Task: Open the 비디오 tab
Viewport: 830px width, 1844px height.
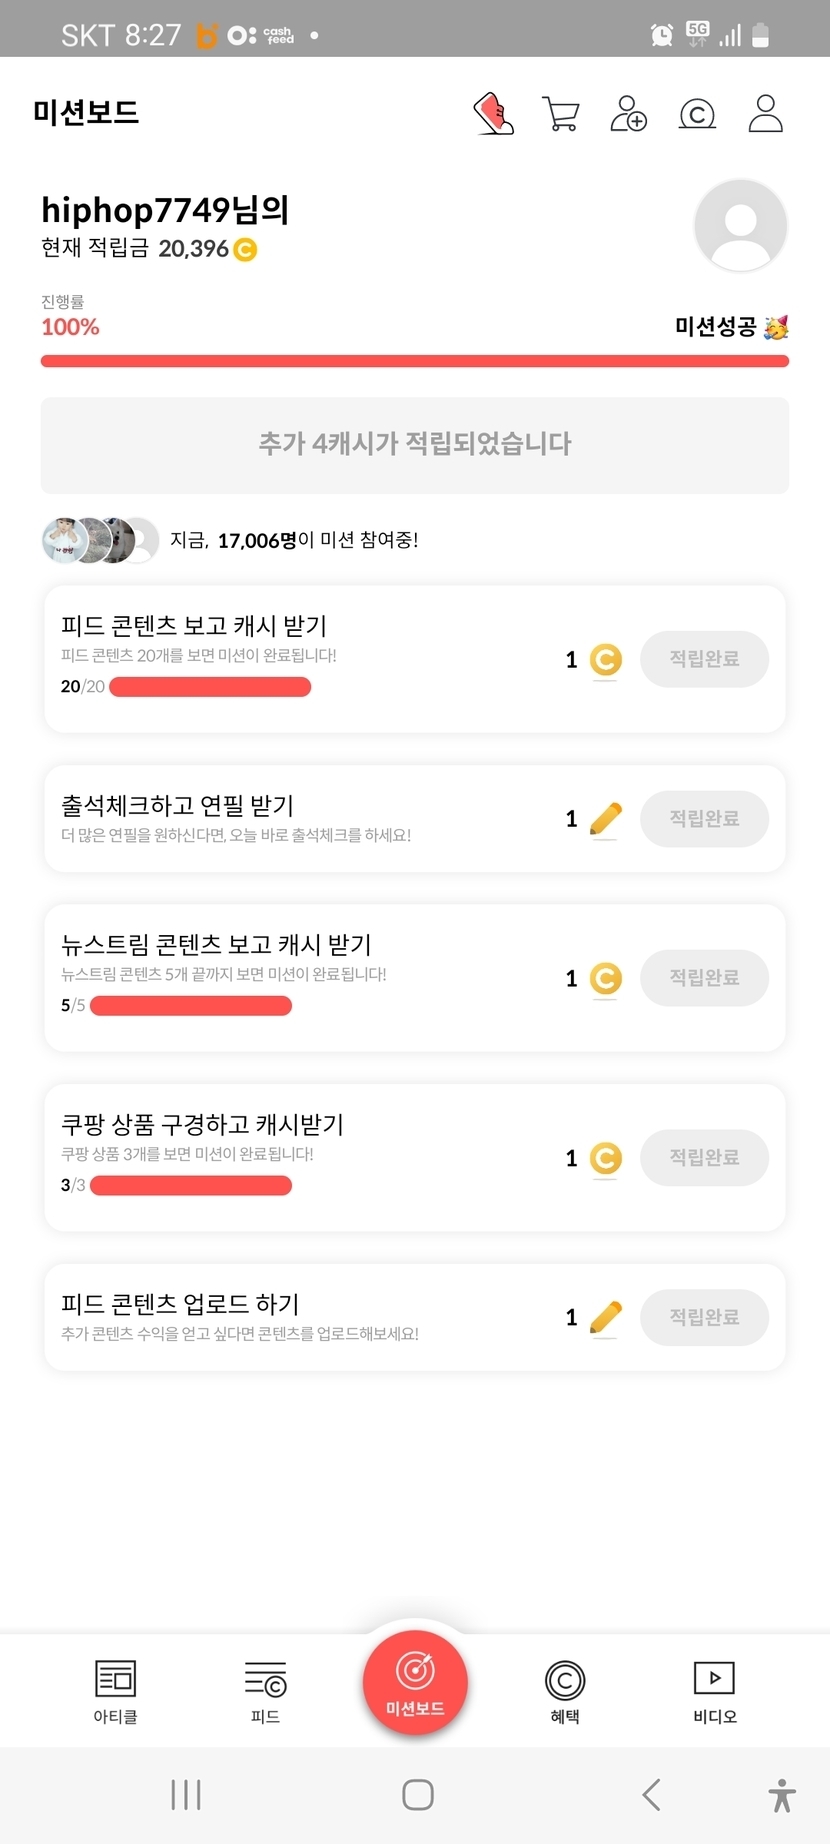Action: coord(714,1691)
